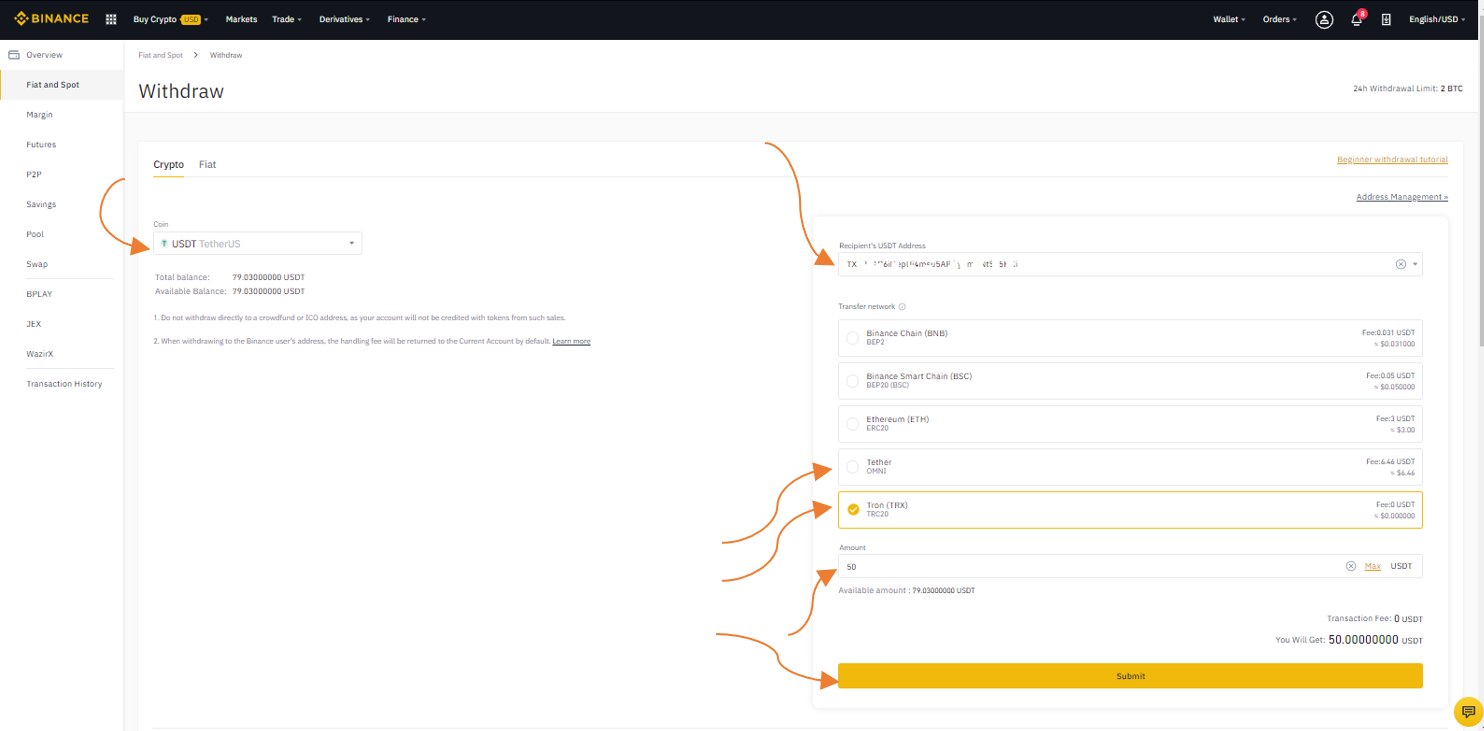The width and height of the screenshot is (1484, 731).
Task: Select Tether OMNI network
Action: pyautogui.click(x=1130, y=466)
